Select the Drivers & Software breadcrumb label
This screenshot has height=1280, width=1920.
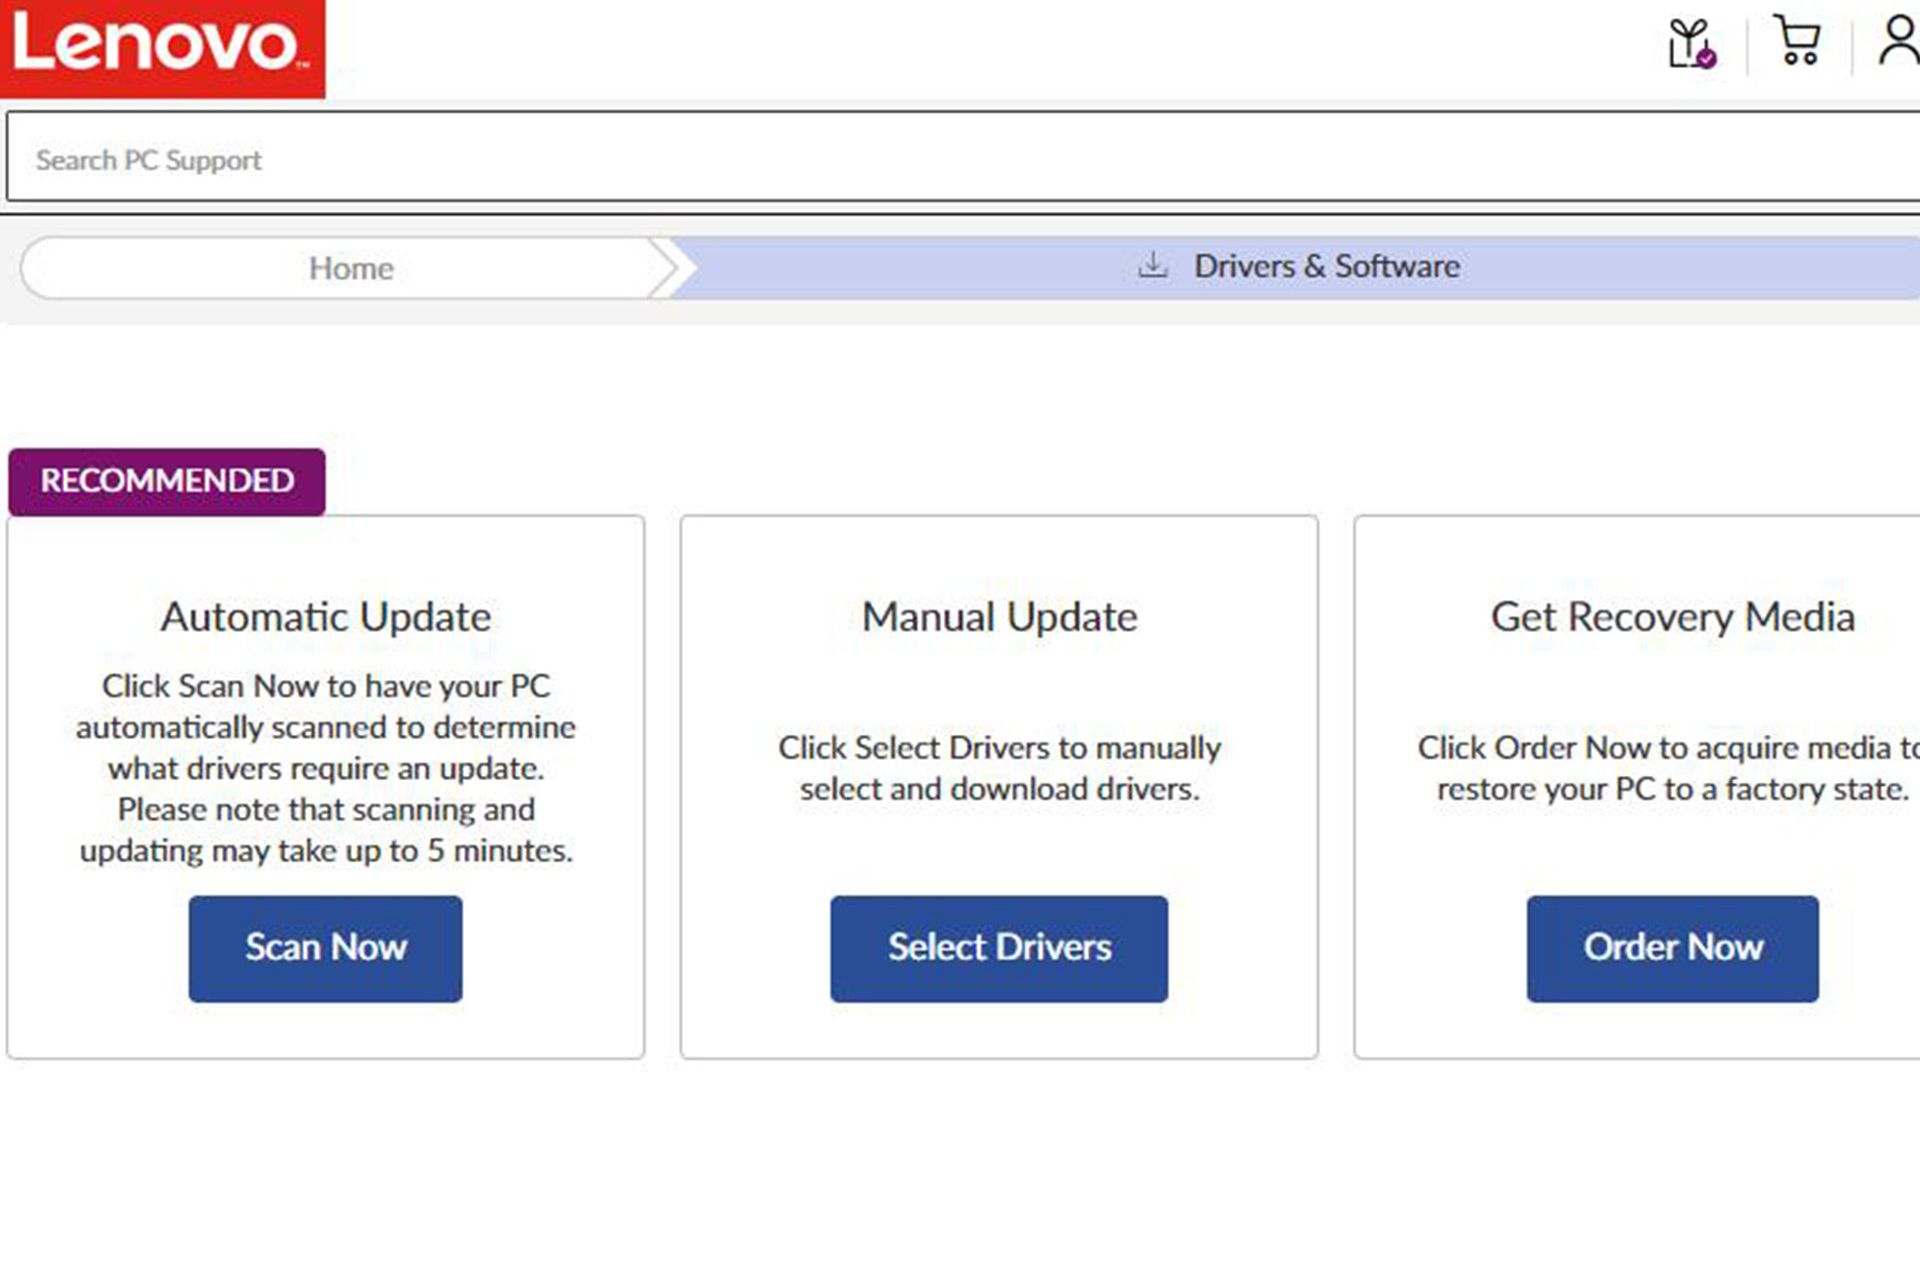click(x=1327, y=266)
